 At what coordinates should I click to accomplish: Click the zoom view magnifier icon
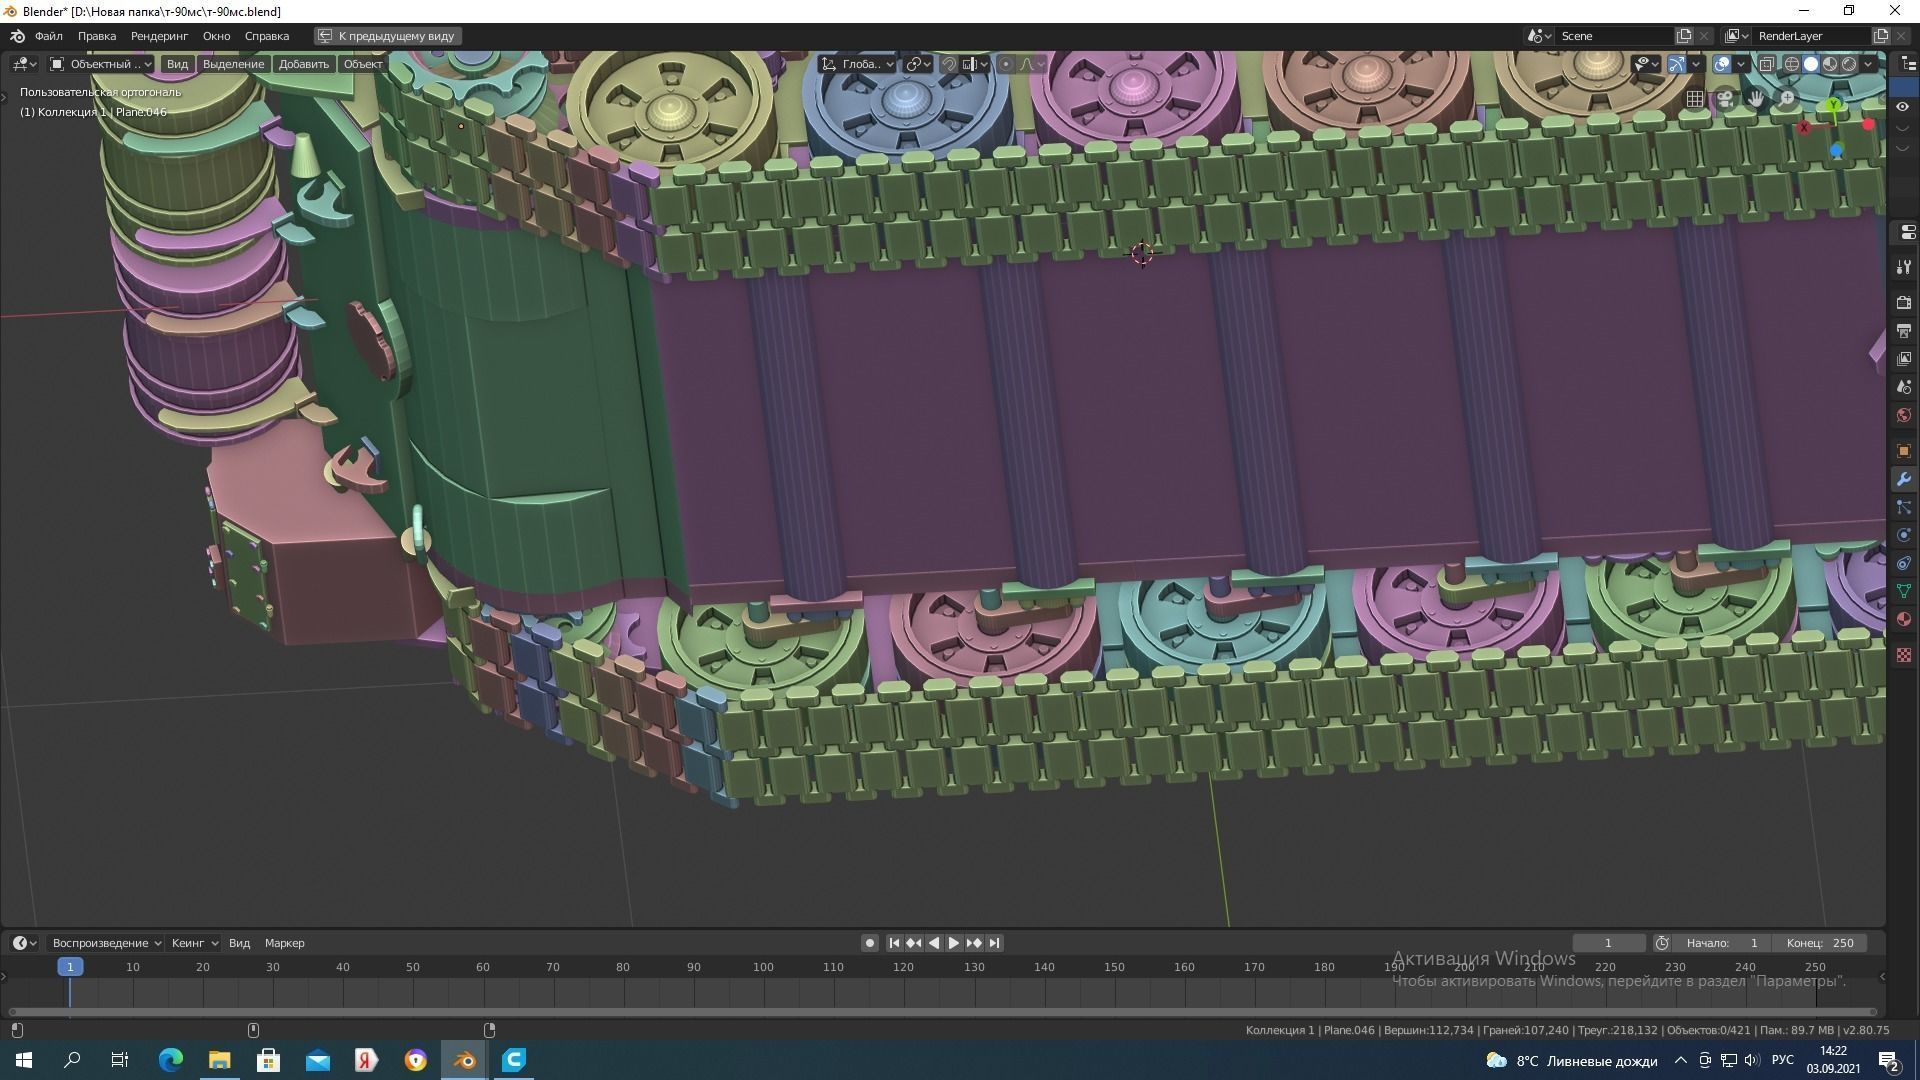coord(1787,98)
